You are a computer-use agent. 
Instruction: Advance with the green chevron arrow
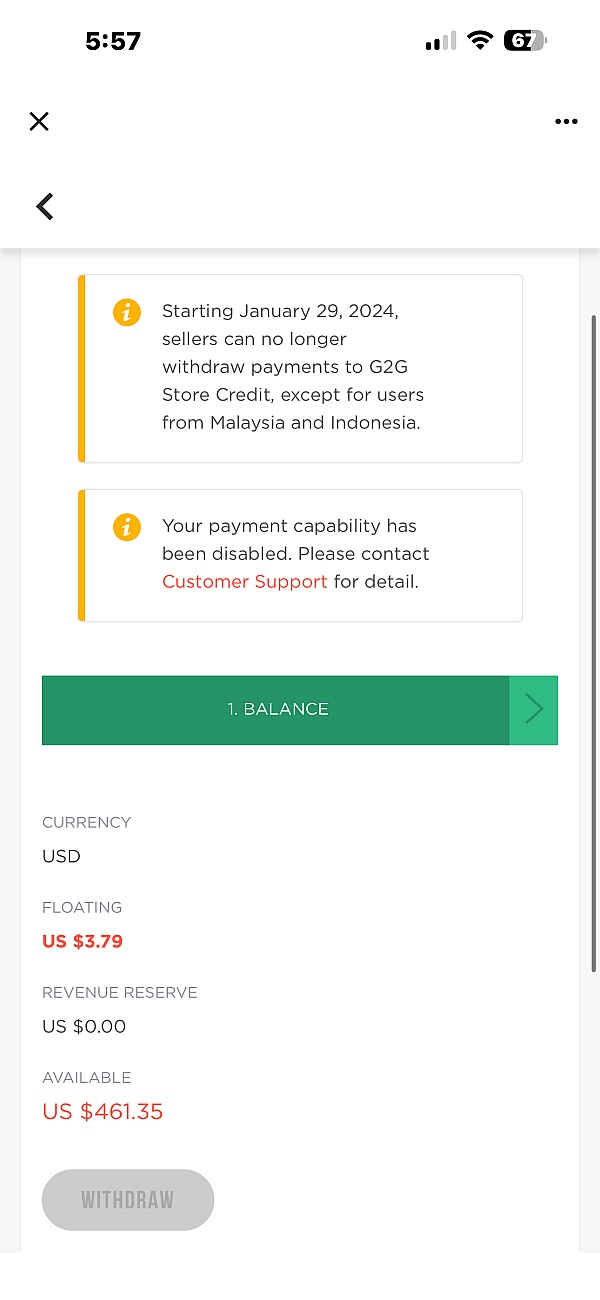click(x=534, y=710)
